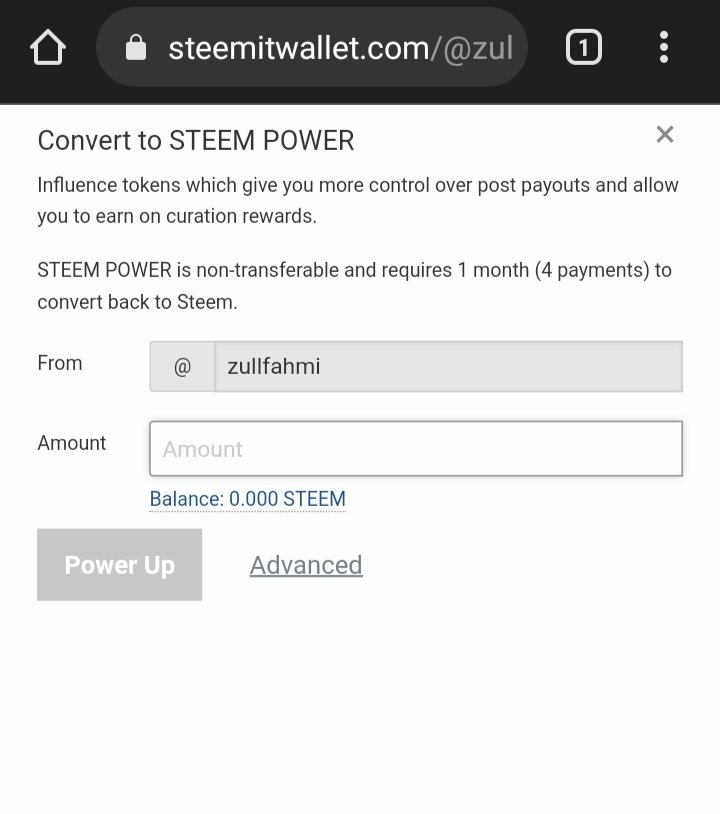Click the From label
Screen dimensions: 720x814
click(60, 363)
